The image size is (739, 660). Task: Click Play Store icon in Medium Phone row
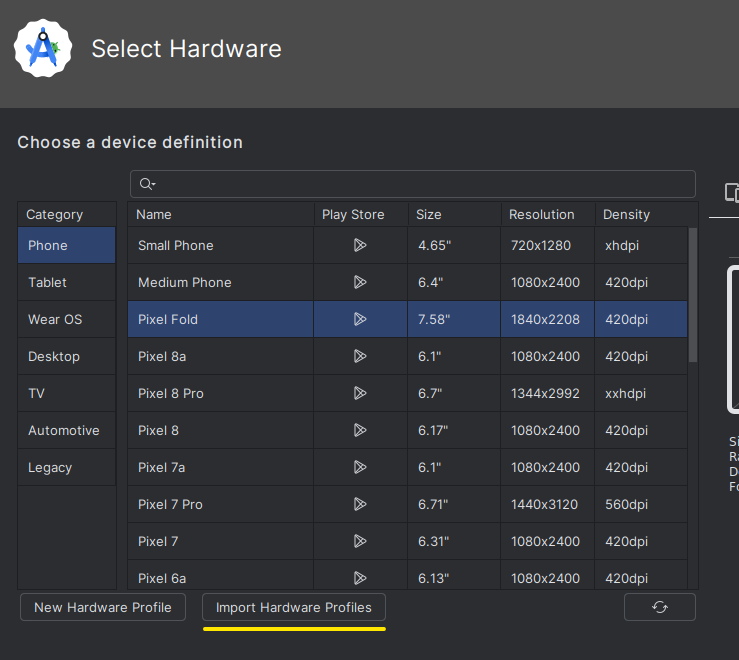pyautogui.click(x=360, y=282)
